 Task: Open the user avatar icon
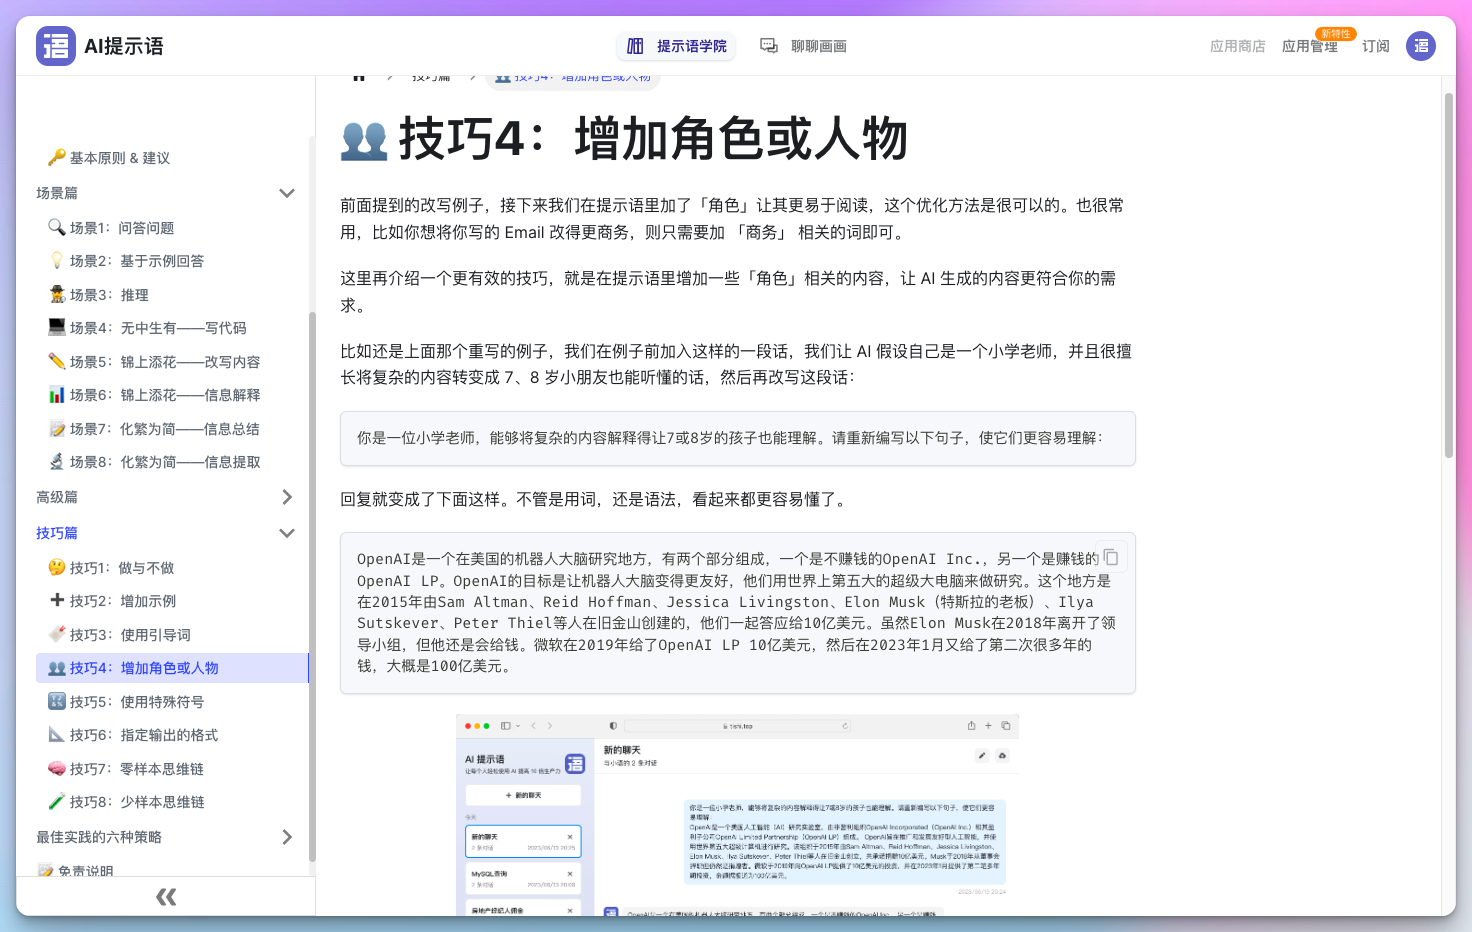1421,46
